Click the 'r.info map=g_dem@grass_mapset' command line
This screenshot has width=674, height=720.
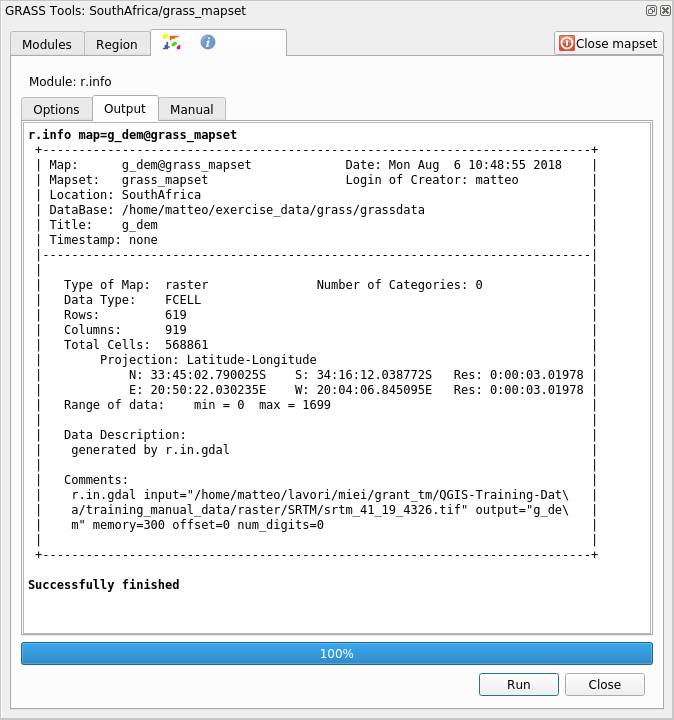click(x=132, y=135)
